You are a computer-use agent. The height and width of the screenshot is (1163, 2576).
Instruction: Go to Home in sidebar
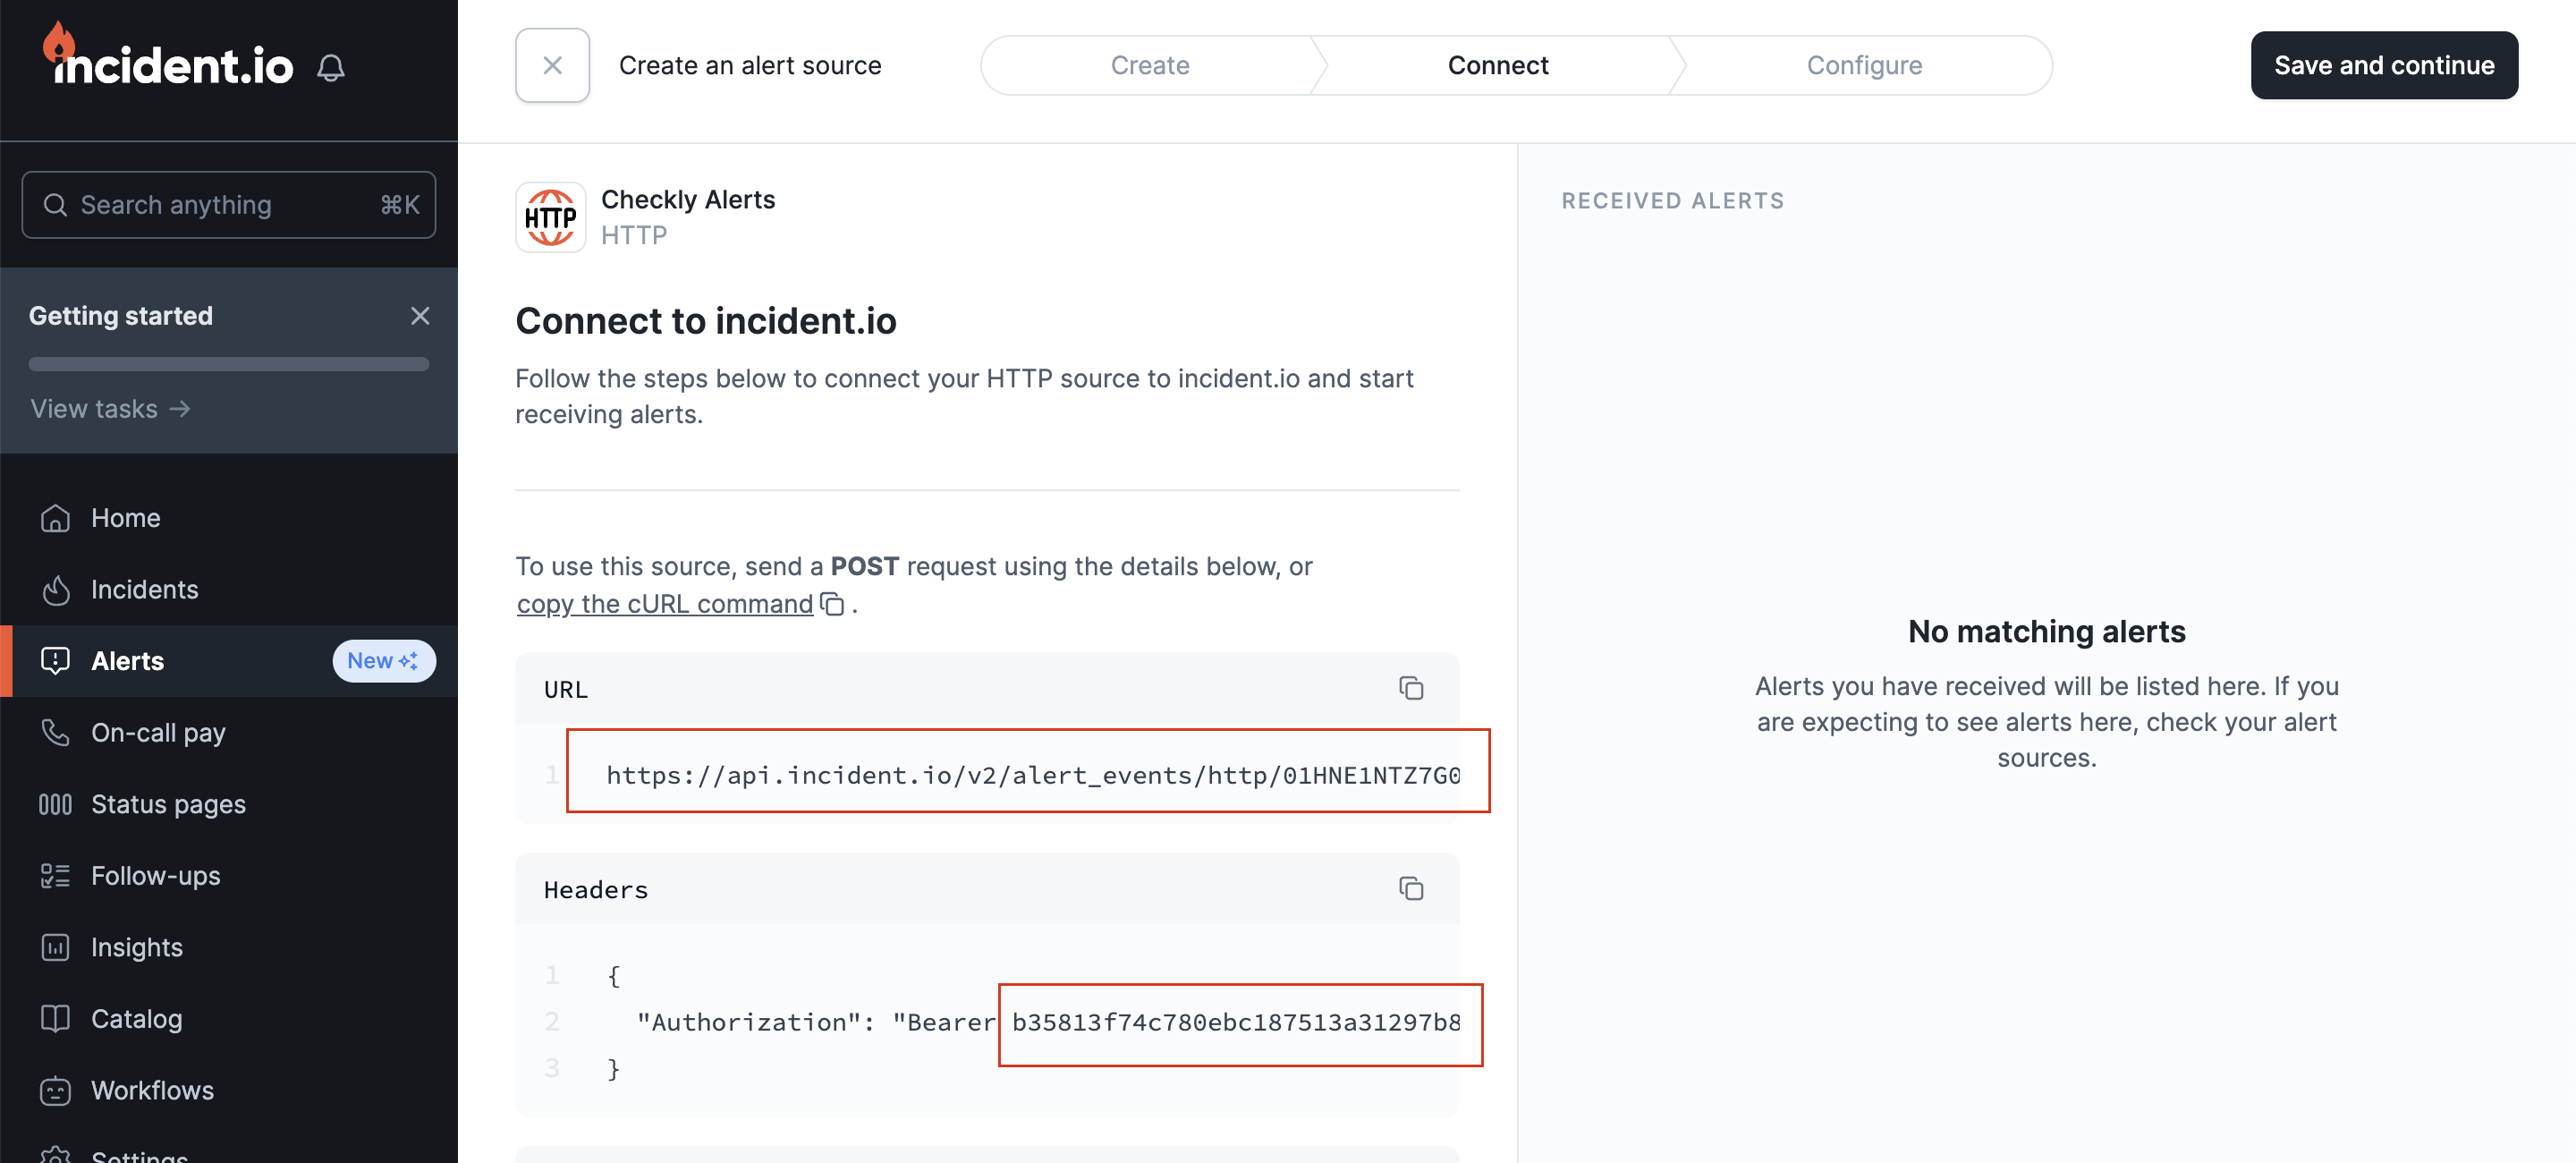[228, 518]
